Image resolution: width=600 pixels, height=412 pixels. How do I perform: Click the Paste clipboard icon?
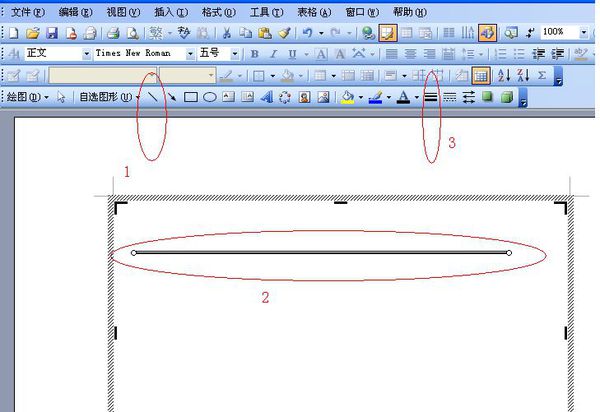264,33
